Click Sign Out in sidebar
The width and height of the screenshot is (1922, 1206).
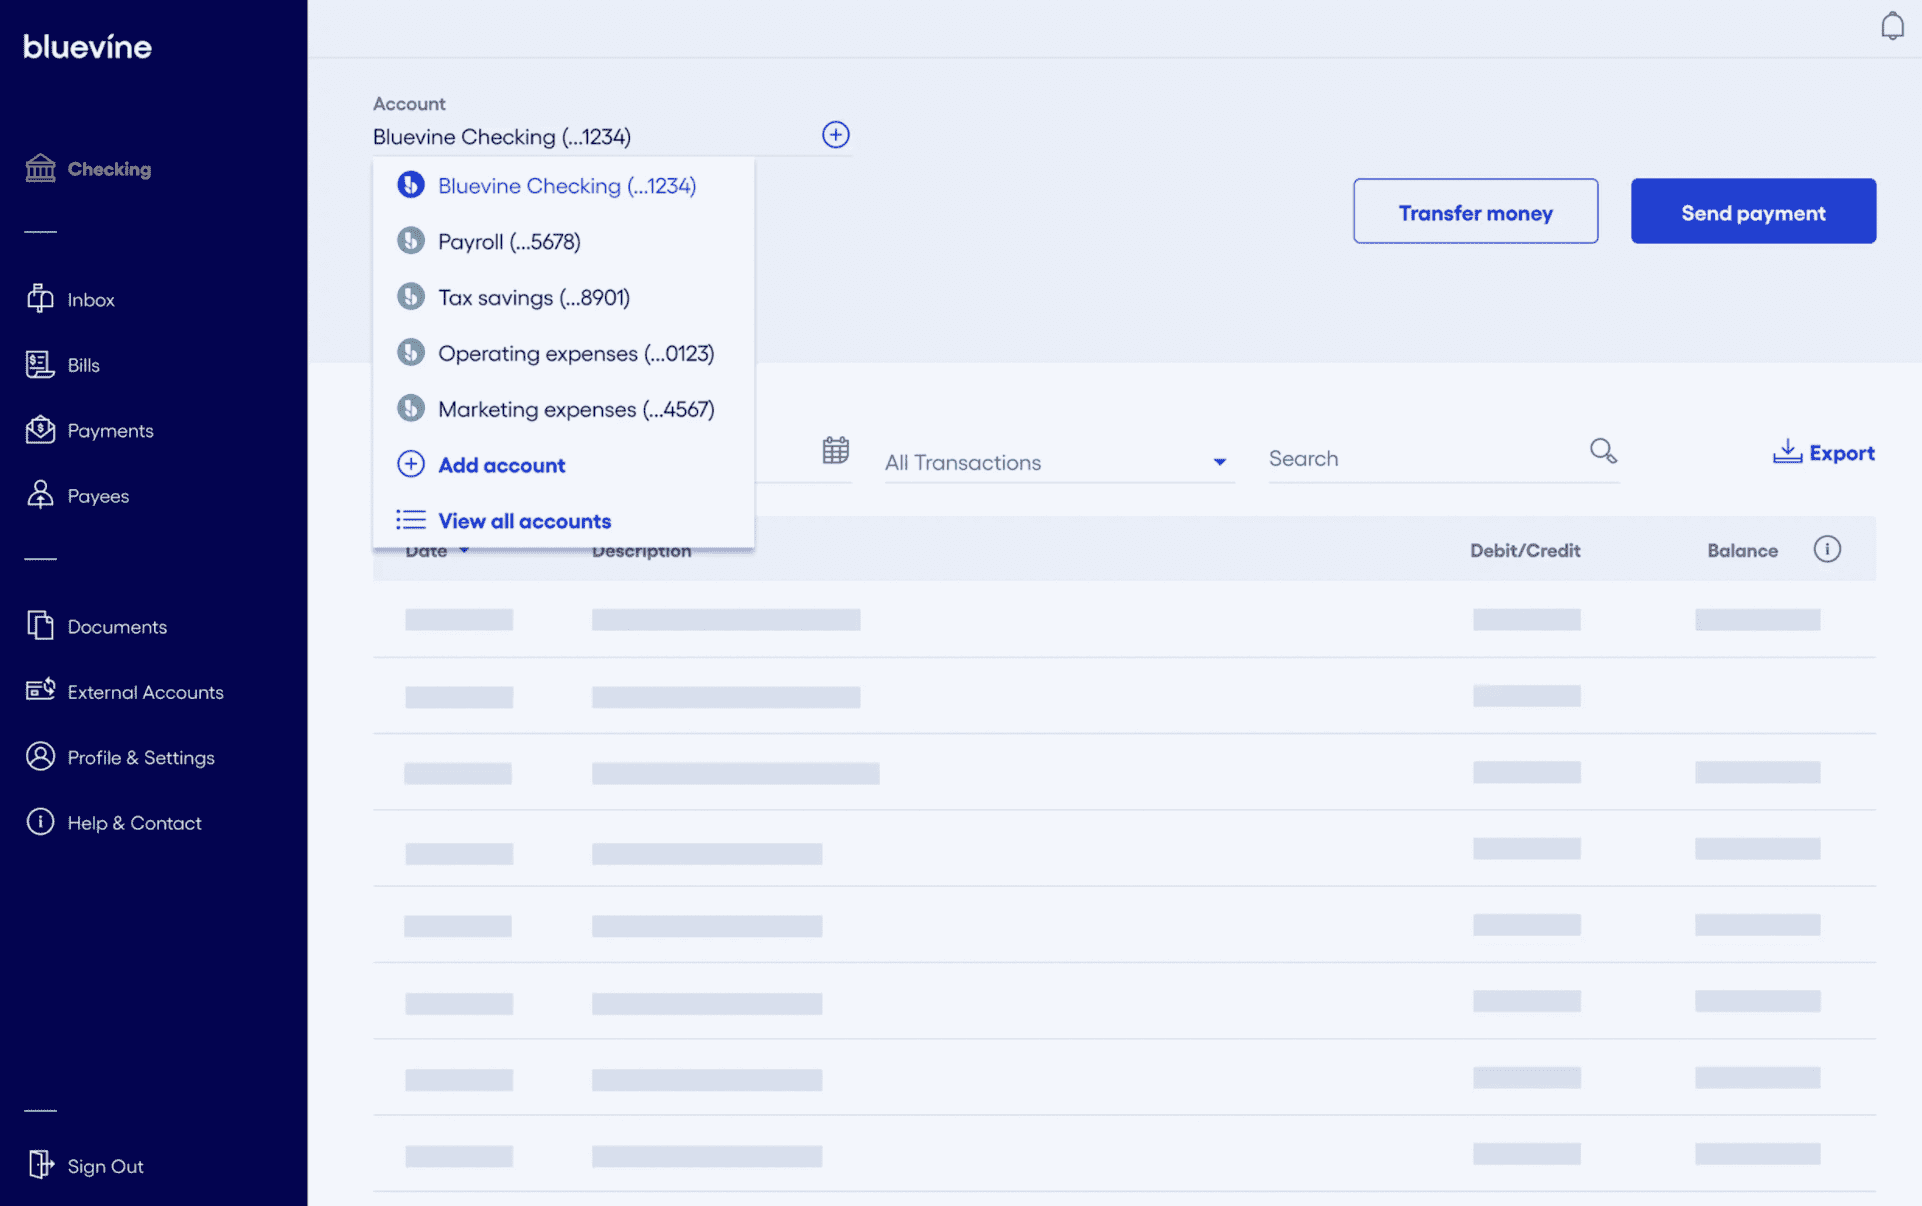tap(105, 1166)
